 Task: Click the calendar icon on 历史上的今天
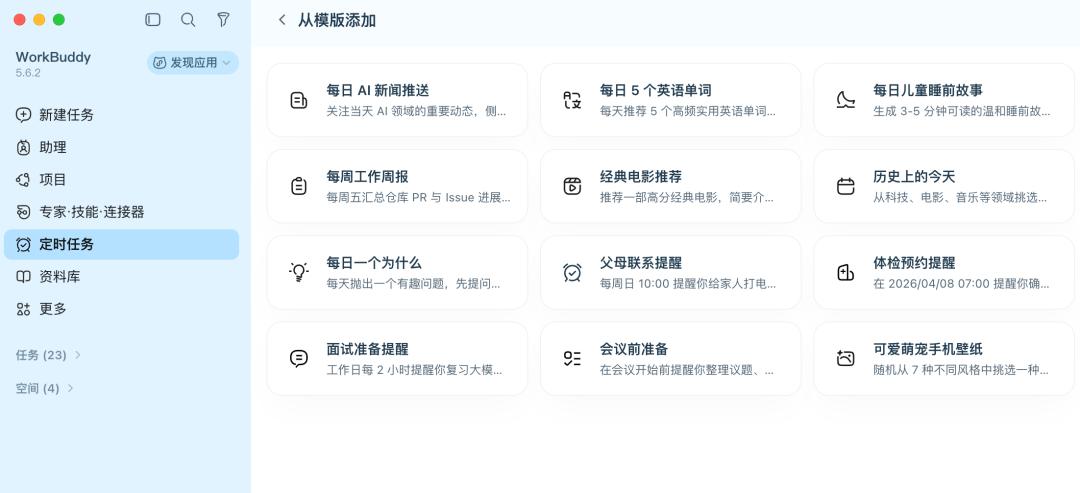pyautogui.click(x=846, y=187)
